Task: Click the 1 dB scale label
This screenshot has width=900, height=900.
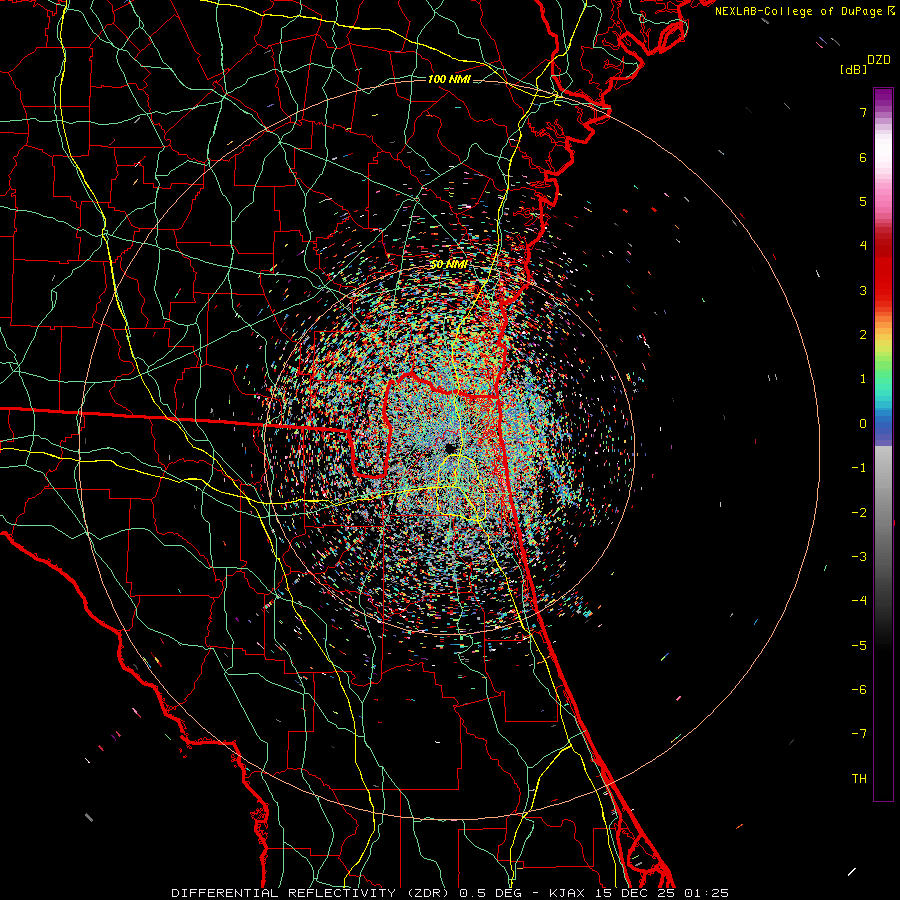Action: coord(863,379)
